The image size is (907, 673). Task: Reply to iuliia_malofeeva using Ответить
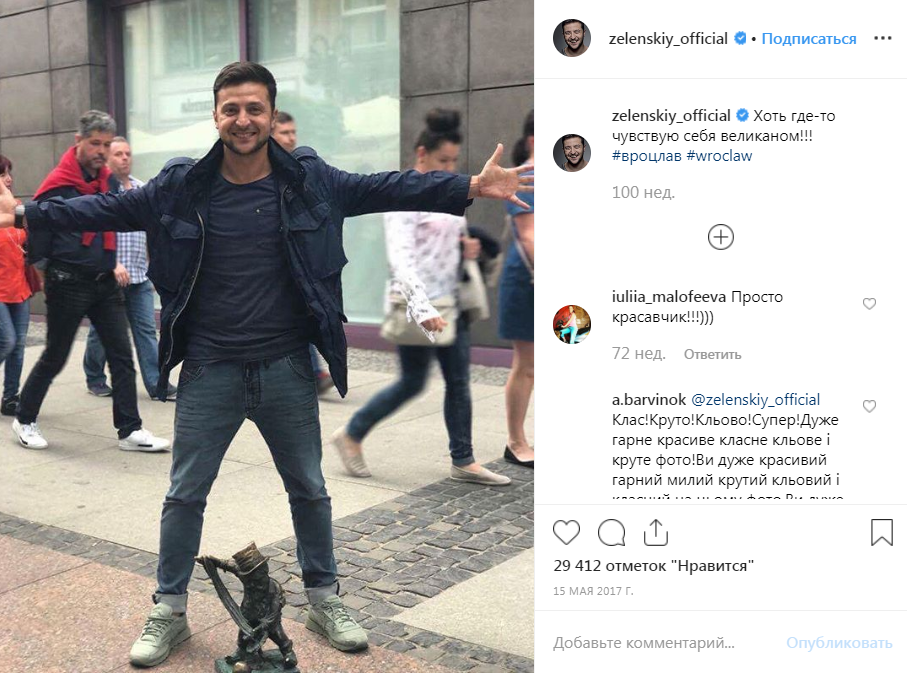(x=712, y=354)
